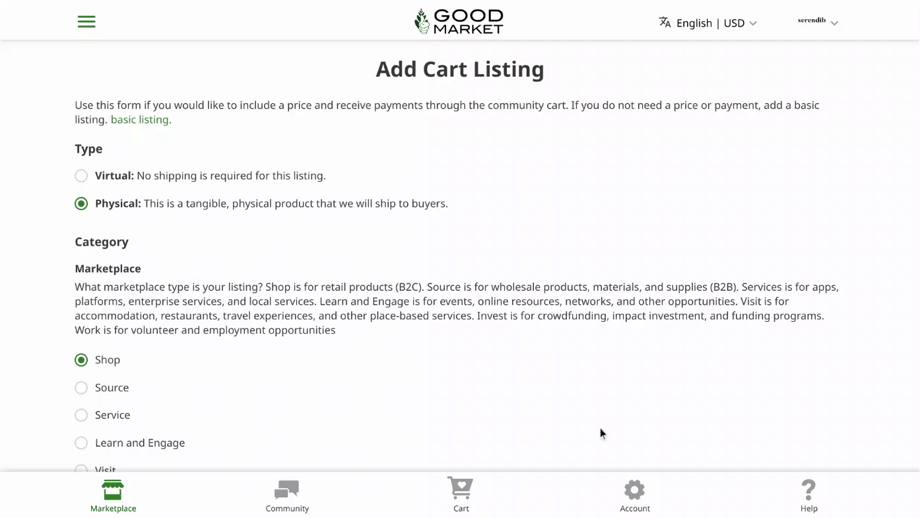Choose the Source marketplace option

point(81,388)
